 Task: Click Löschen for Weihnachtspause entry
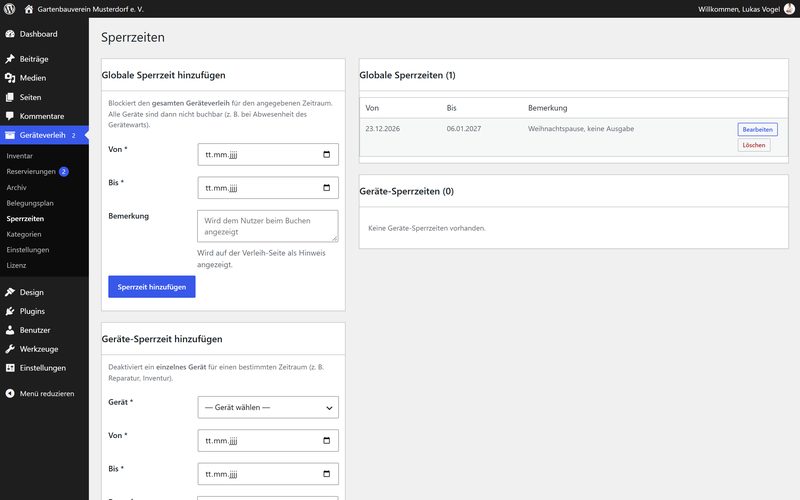[754, 145]
